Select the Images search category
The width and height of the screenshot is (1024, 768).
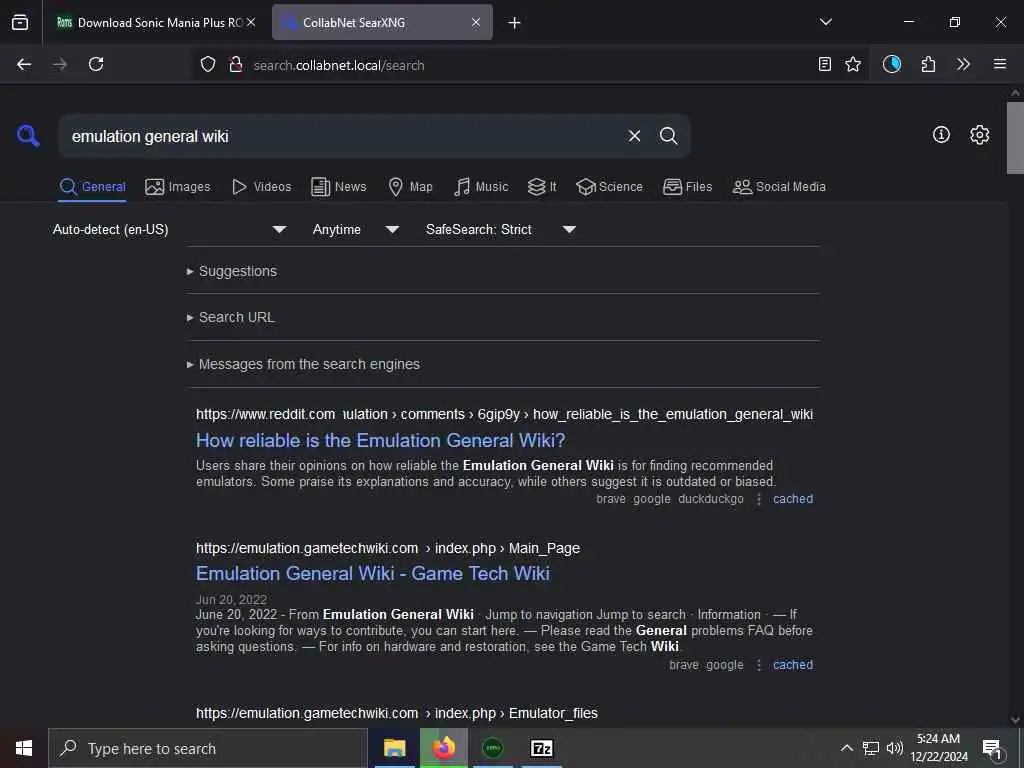click(178, 187)
